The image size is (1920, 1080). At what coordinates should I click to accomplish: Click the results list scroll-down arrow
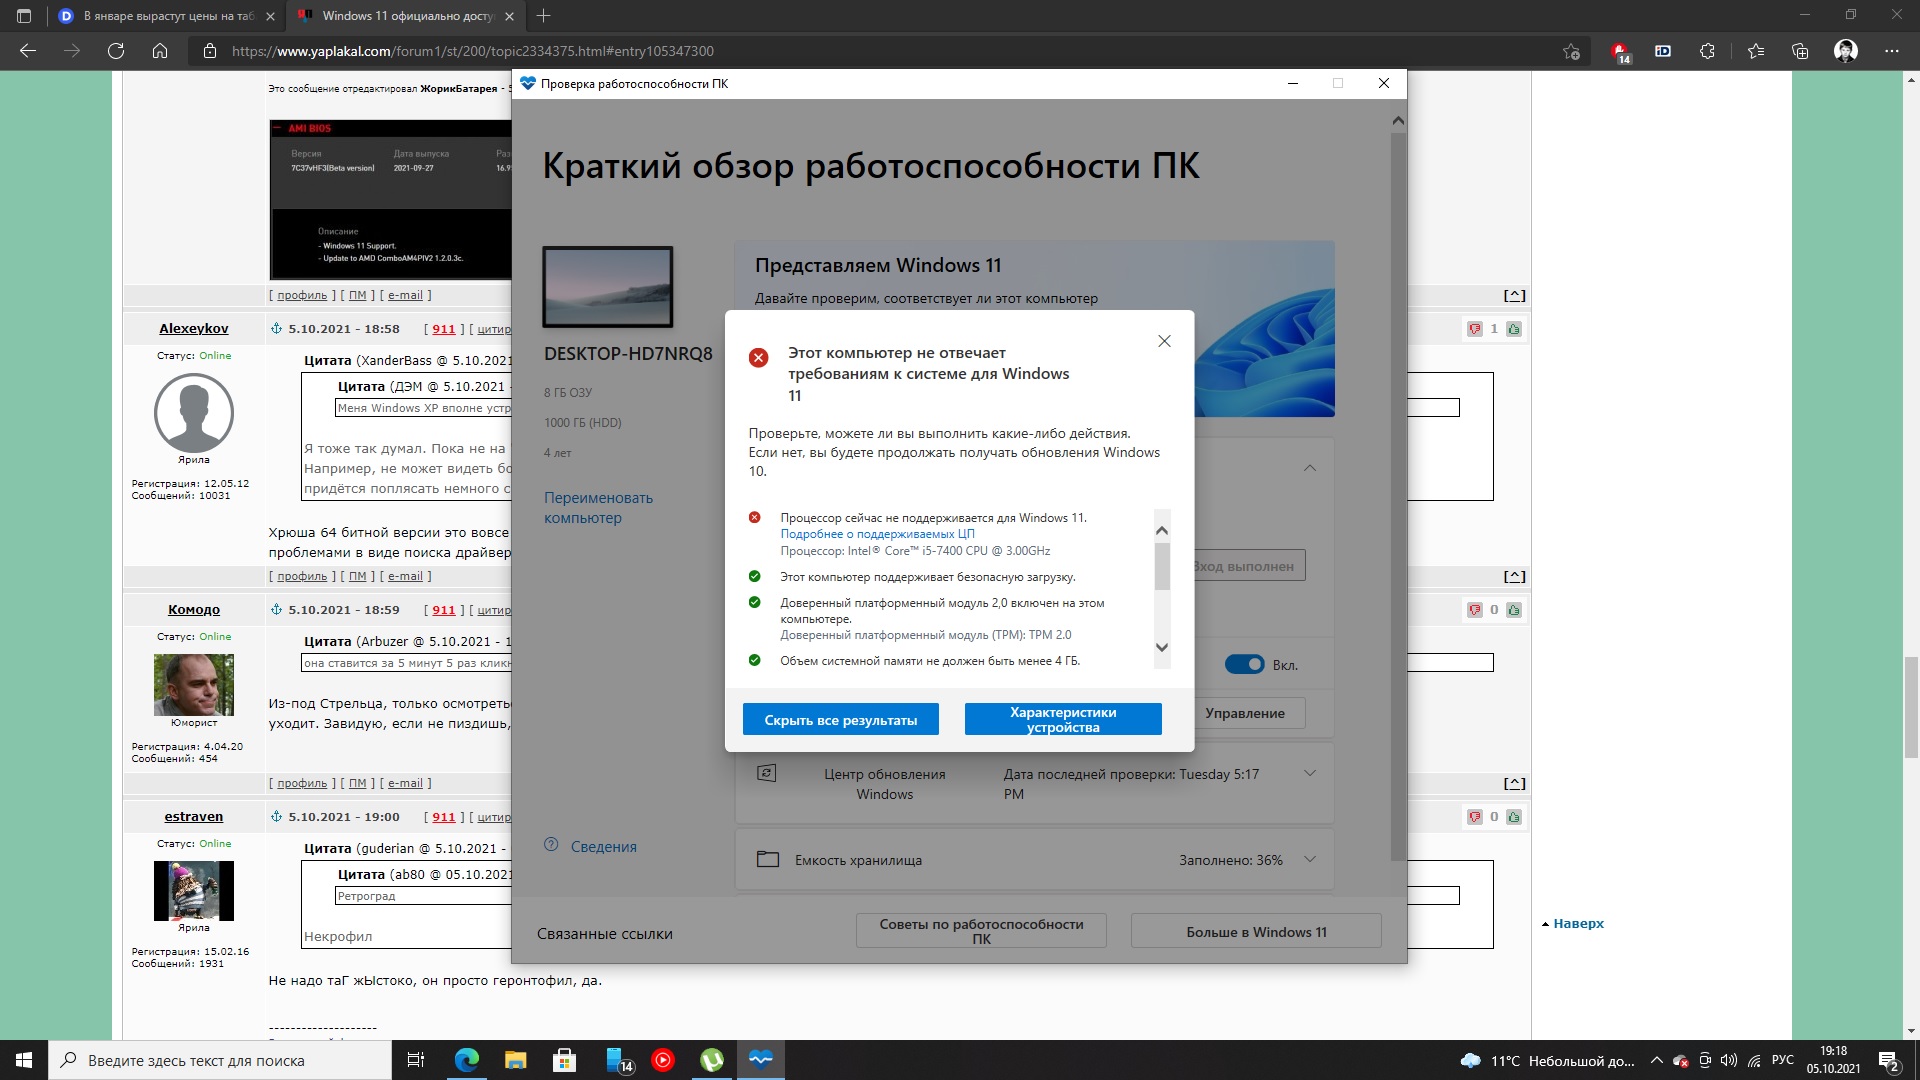[1162, 647]
